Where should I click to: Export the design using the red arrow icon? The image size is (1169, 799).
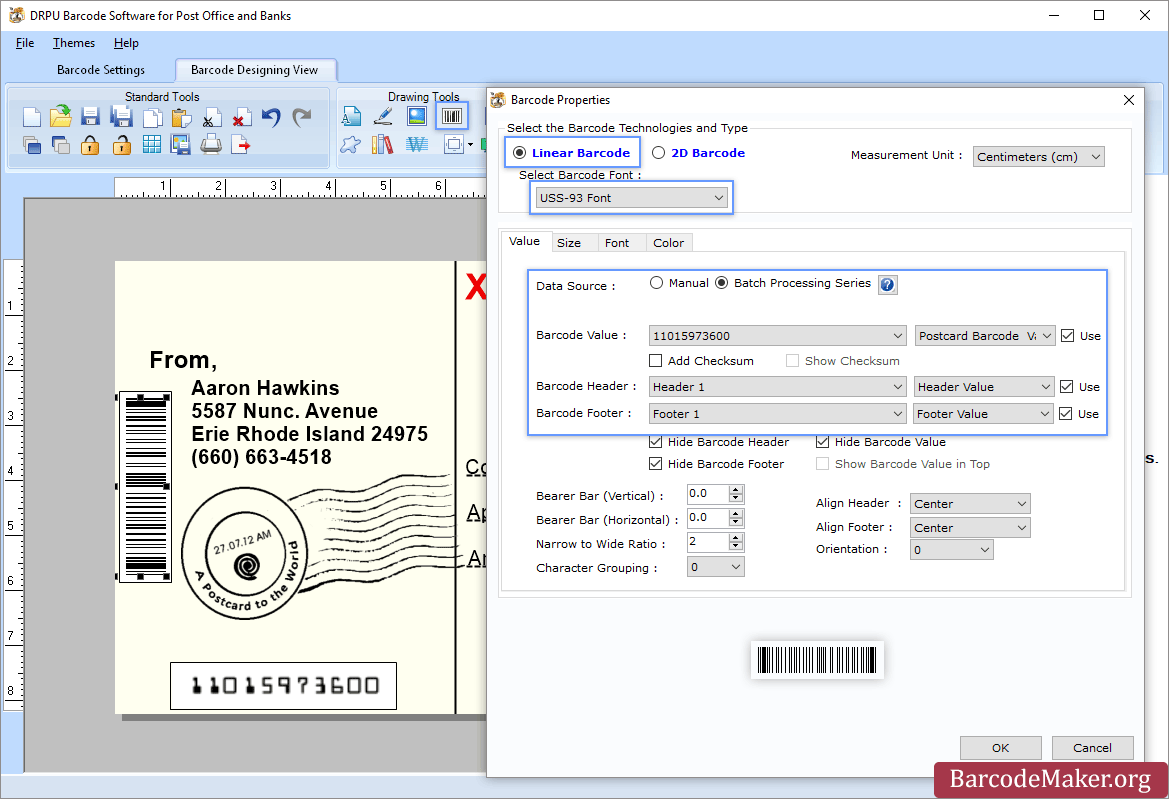tap(241, 145)
